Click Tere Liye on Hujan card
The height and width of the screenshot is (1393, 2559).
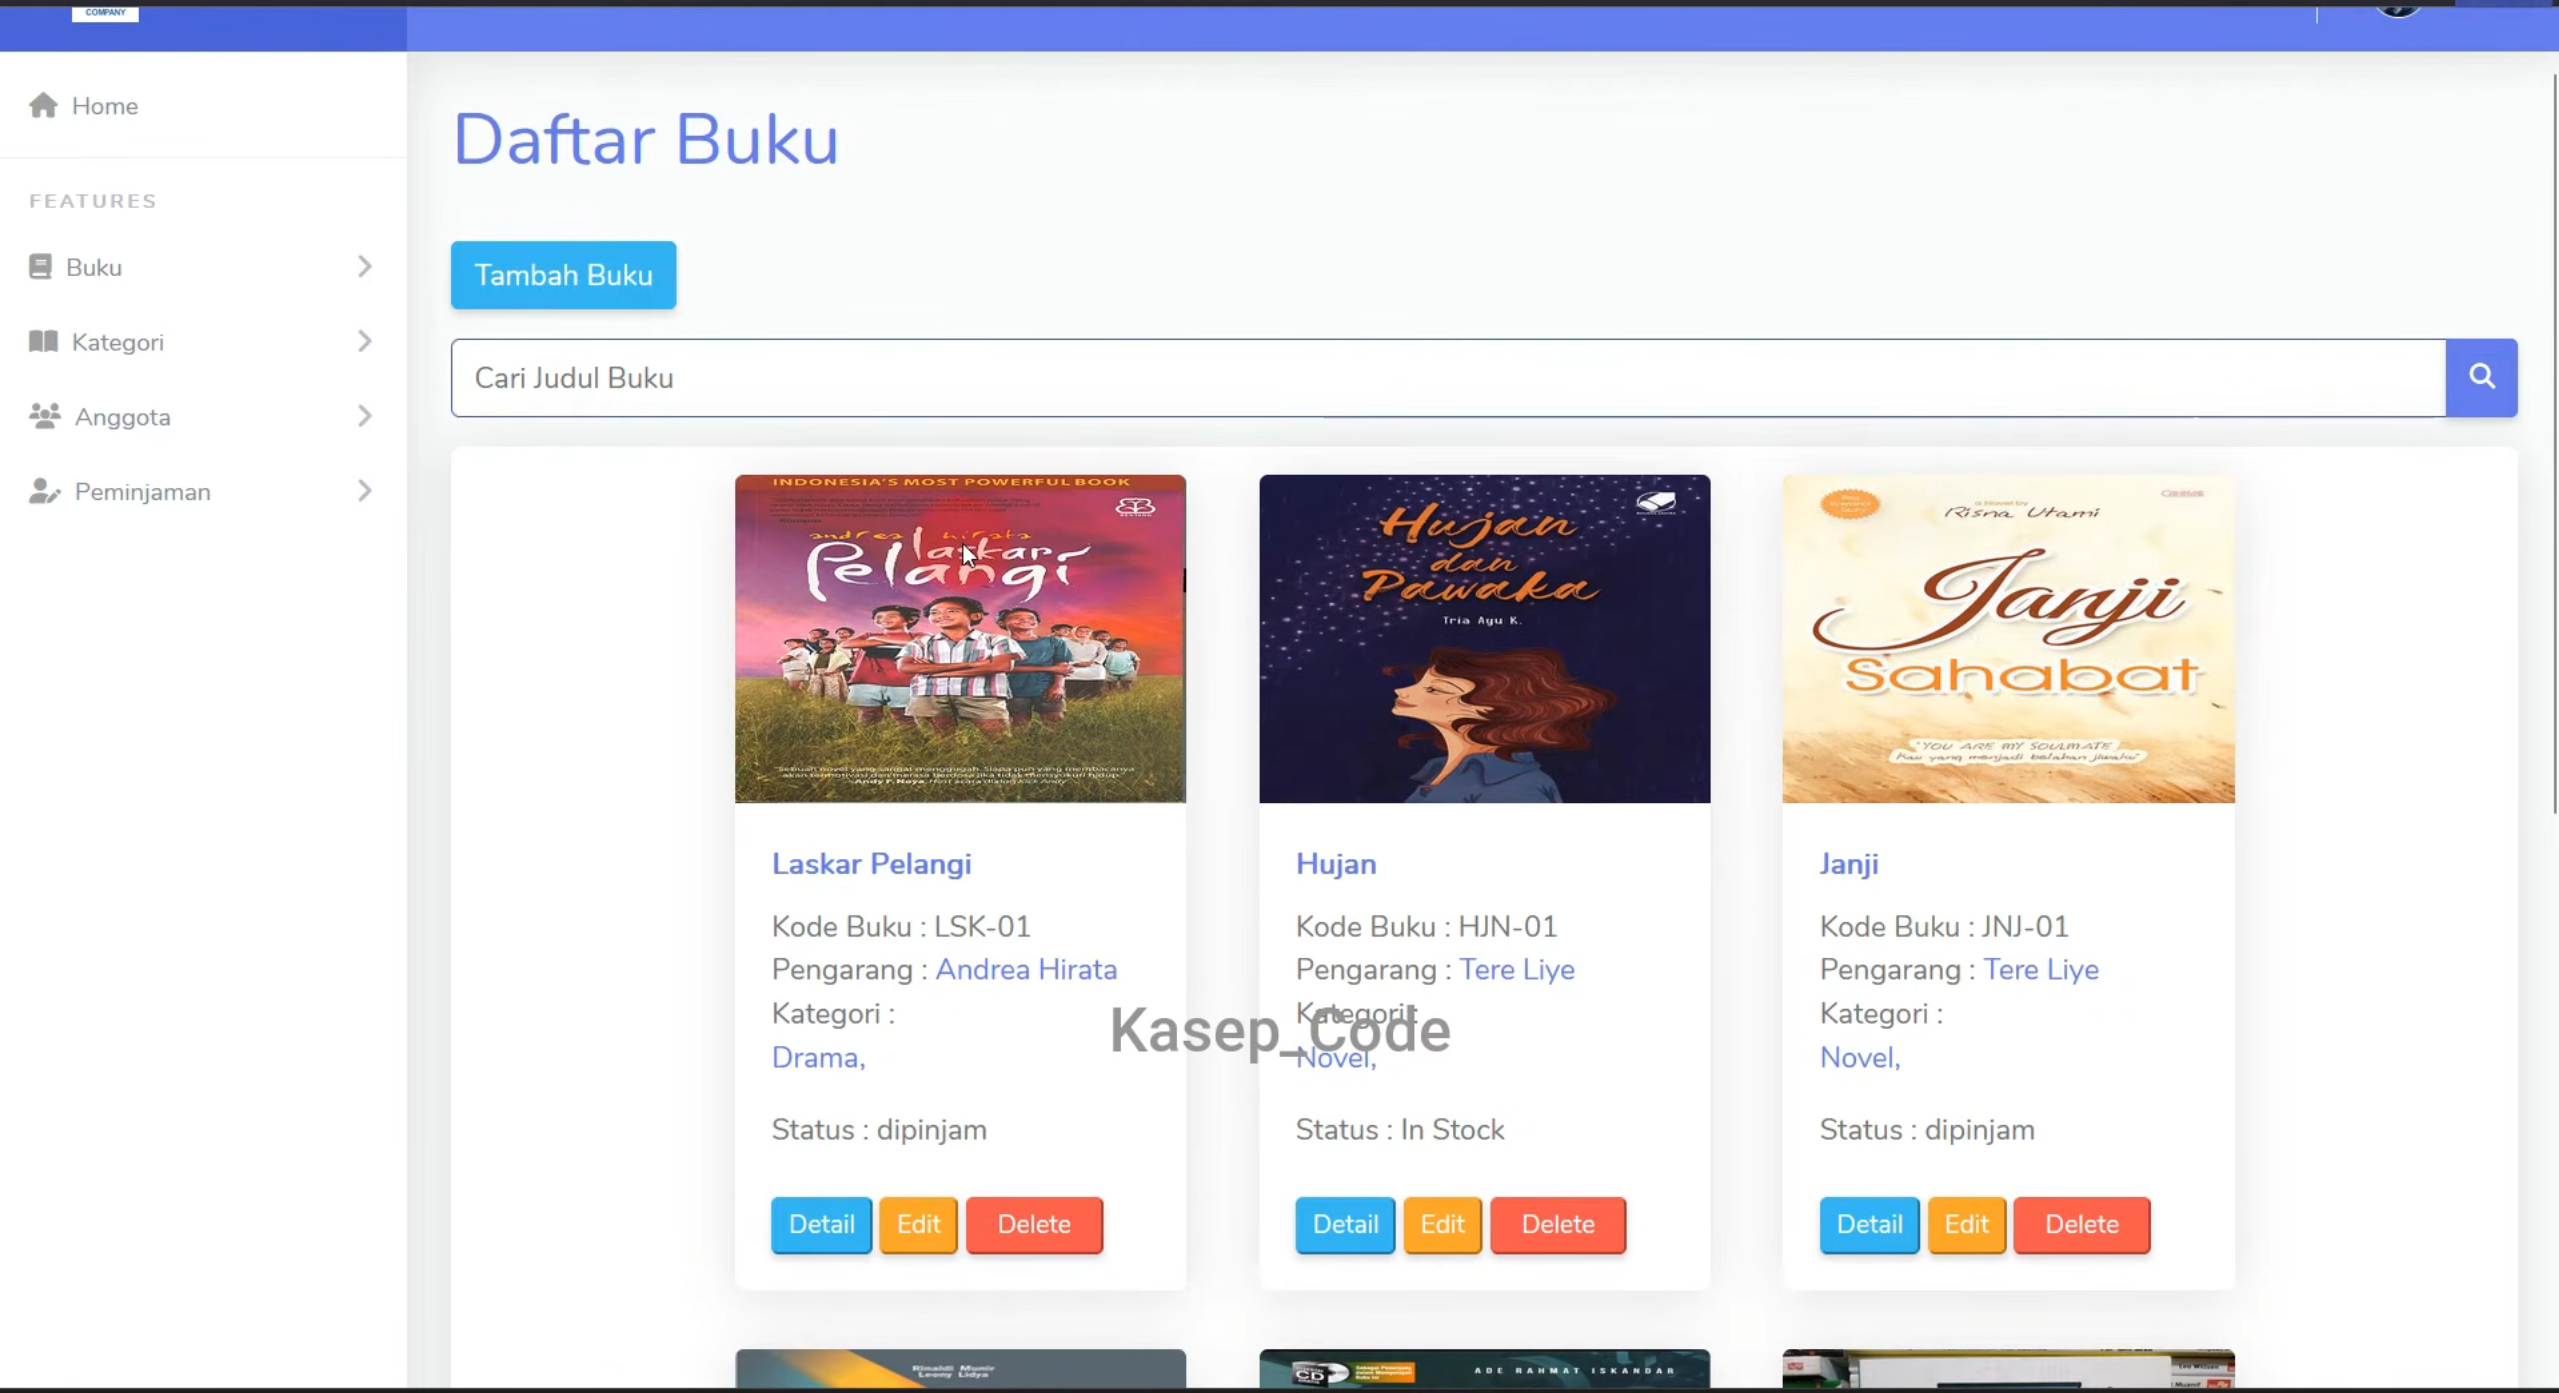pos(1516,969)
